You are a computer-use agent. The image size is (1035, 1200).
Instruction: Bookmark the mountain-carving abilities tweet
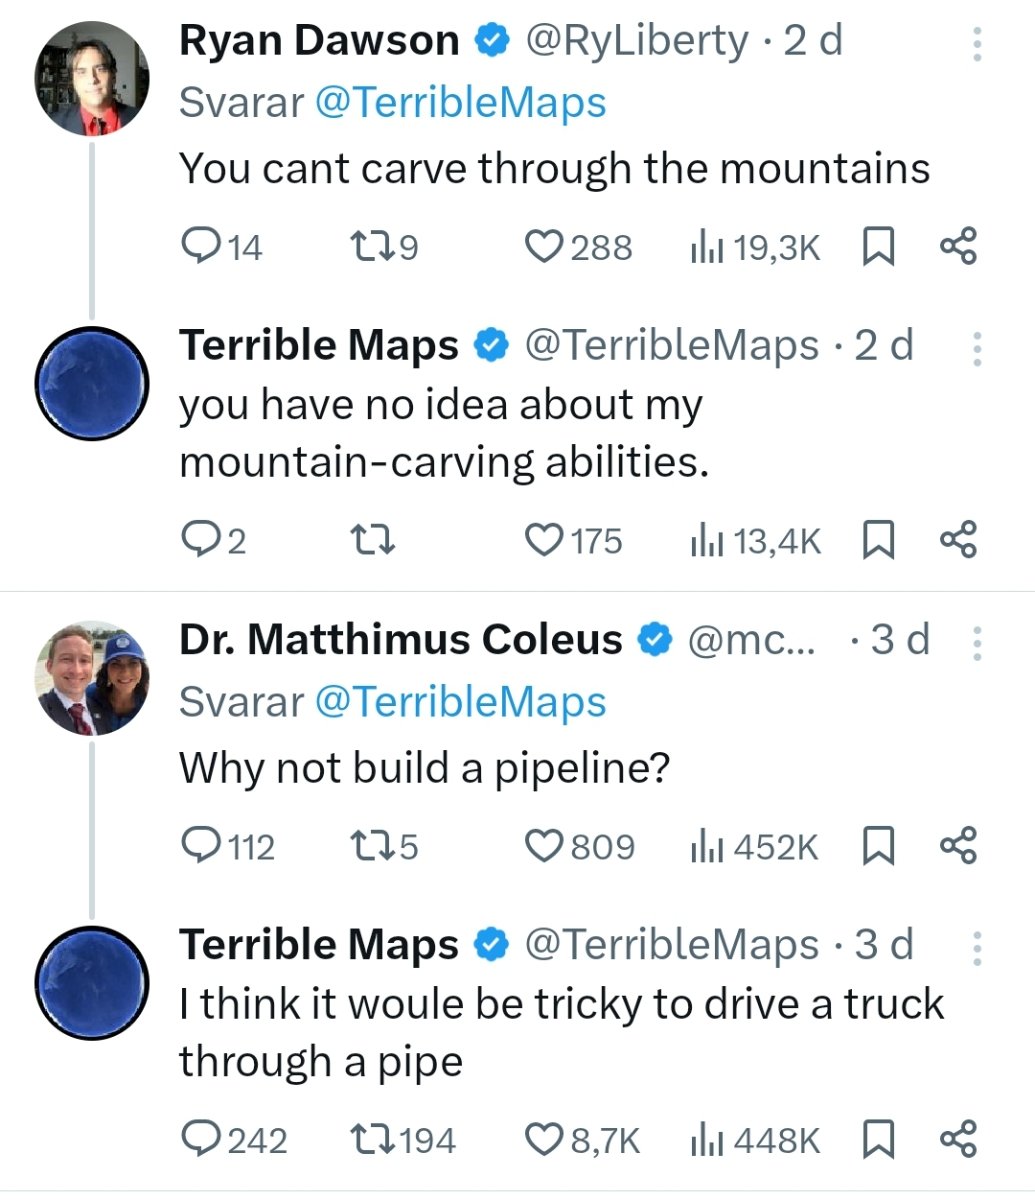(x=877, y=540)
